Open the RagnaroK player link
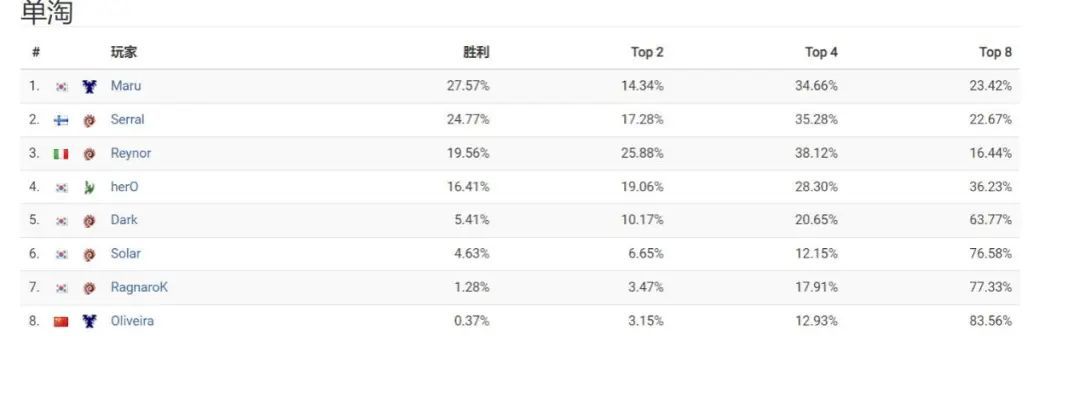The height and width of the screenshot is (405, 1080). click(138, 287)
